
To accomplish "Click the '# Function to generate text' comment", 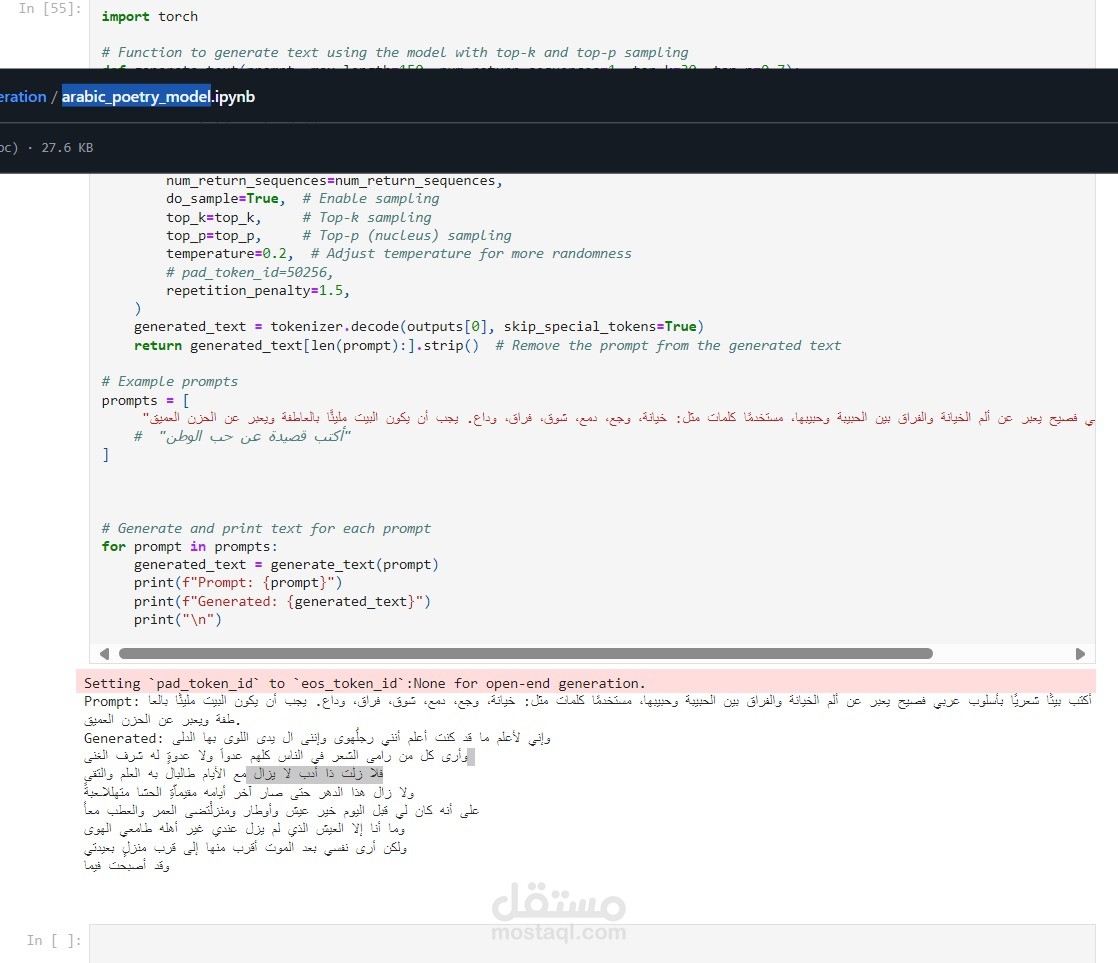I will tap(395, 53).
